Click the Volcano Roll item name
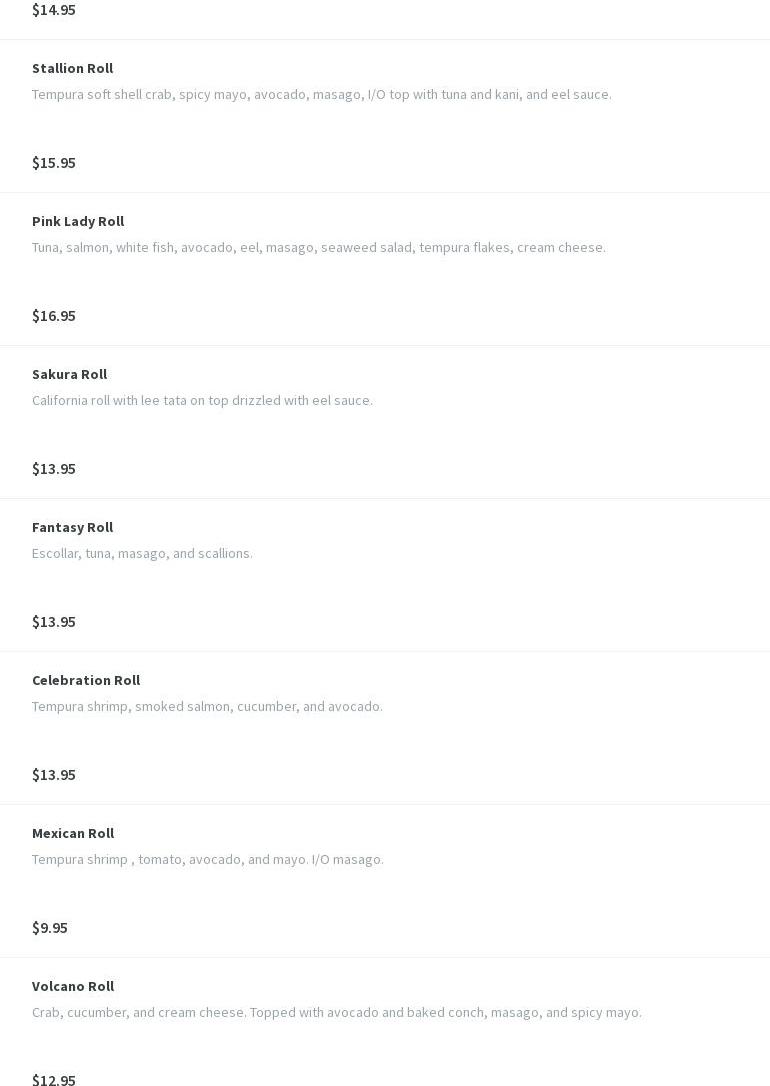 click(73, 986)
